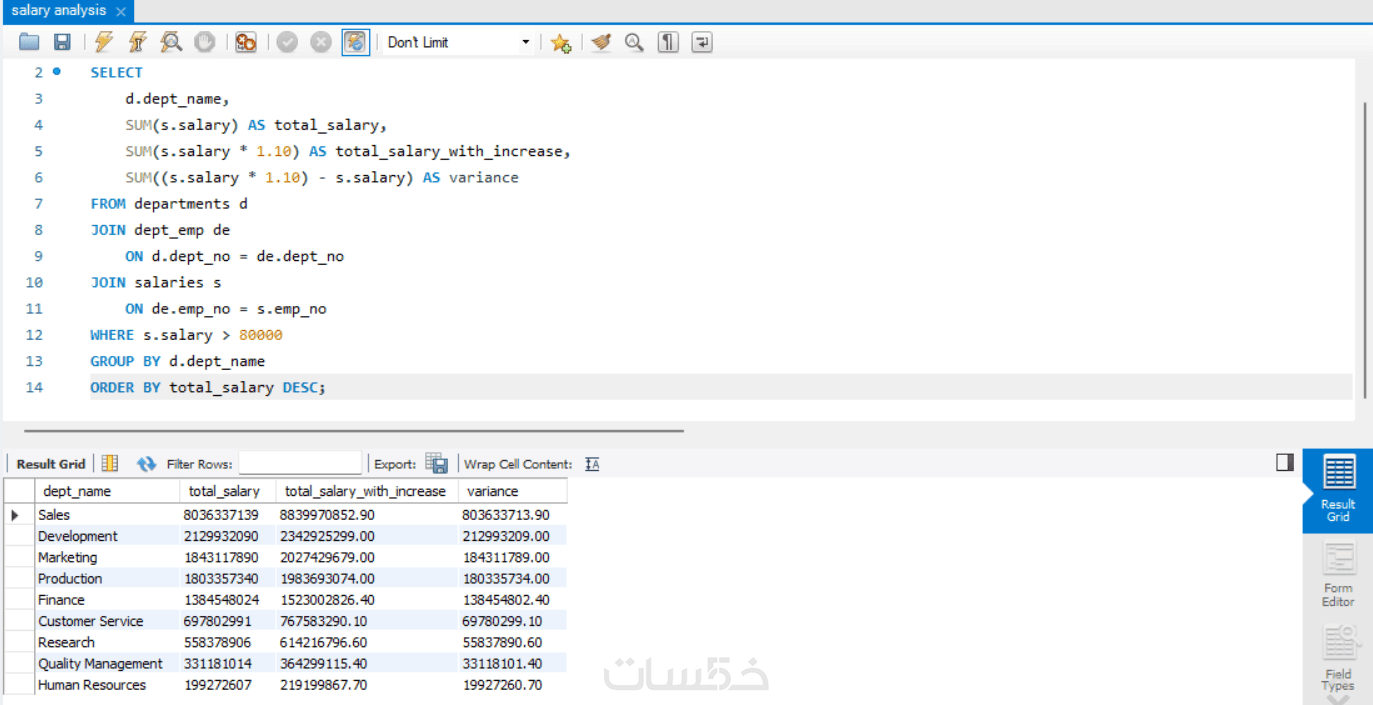Click the 8036337139 total_salary cell

pyautogui.click(x=226, y=515)
